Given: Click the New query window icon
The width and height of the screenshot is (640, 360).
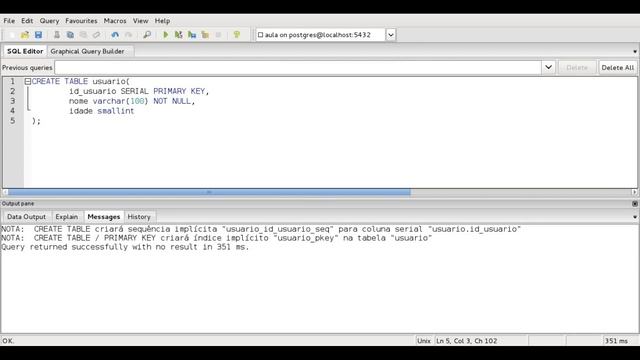Looking at the screenshot, I should click(11, 35).
